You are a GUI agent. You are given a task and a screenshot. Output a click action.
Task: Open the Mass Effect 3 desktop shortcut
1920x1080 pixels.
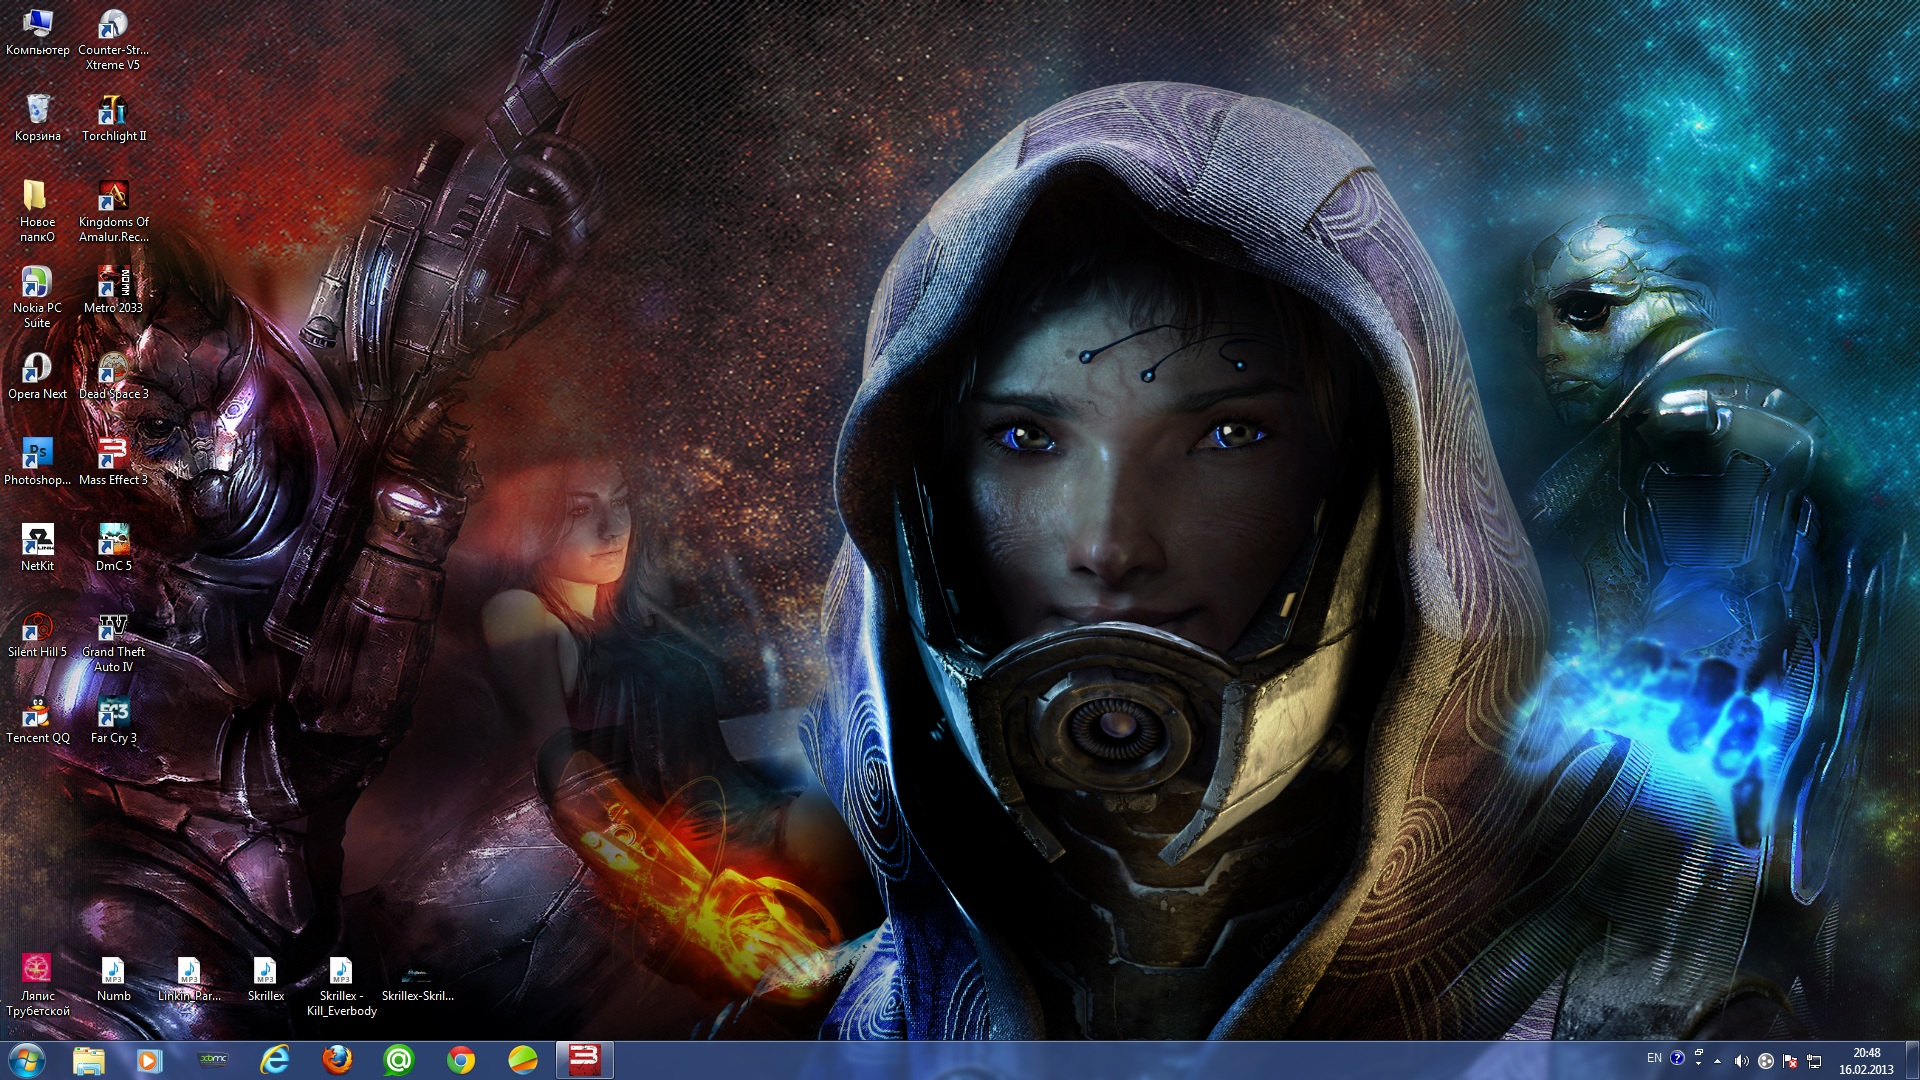click(113, 455)
